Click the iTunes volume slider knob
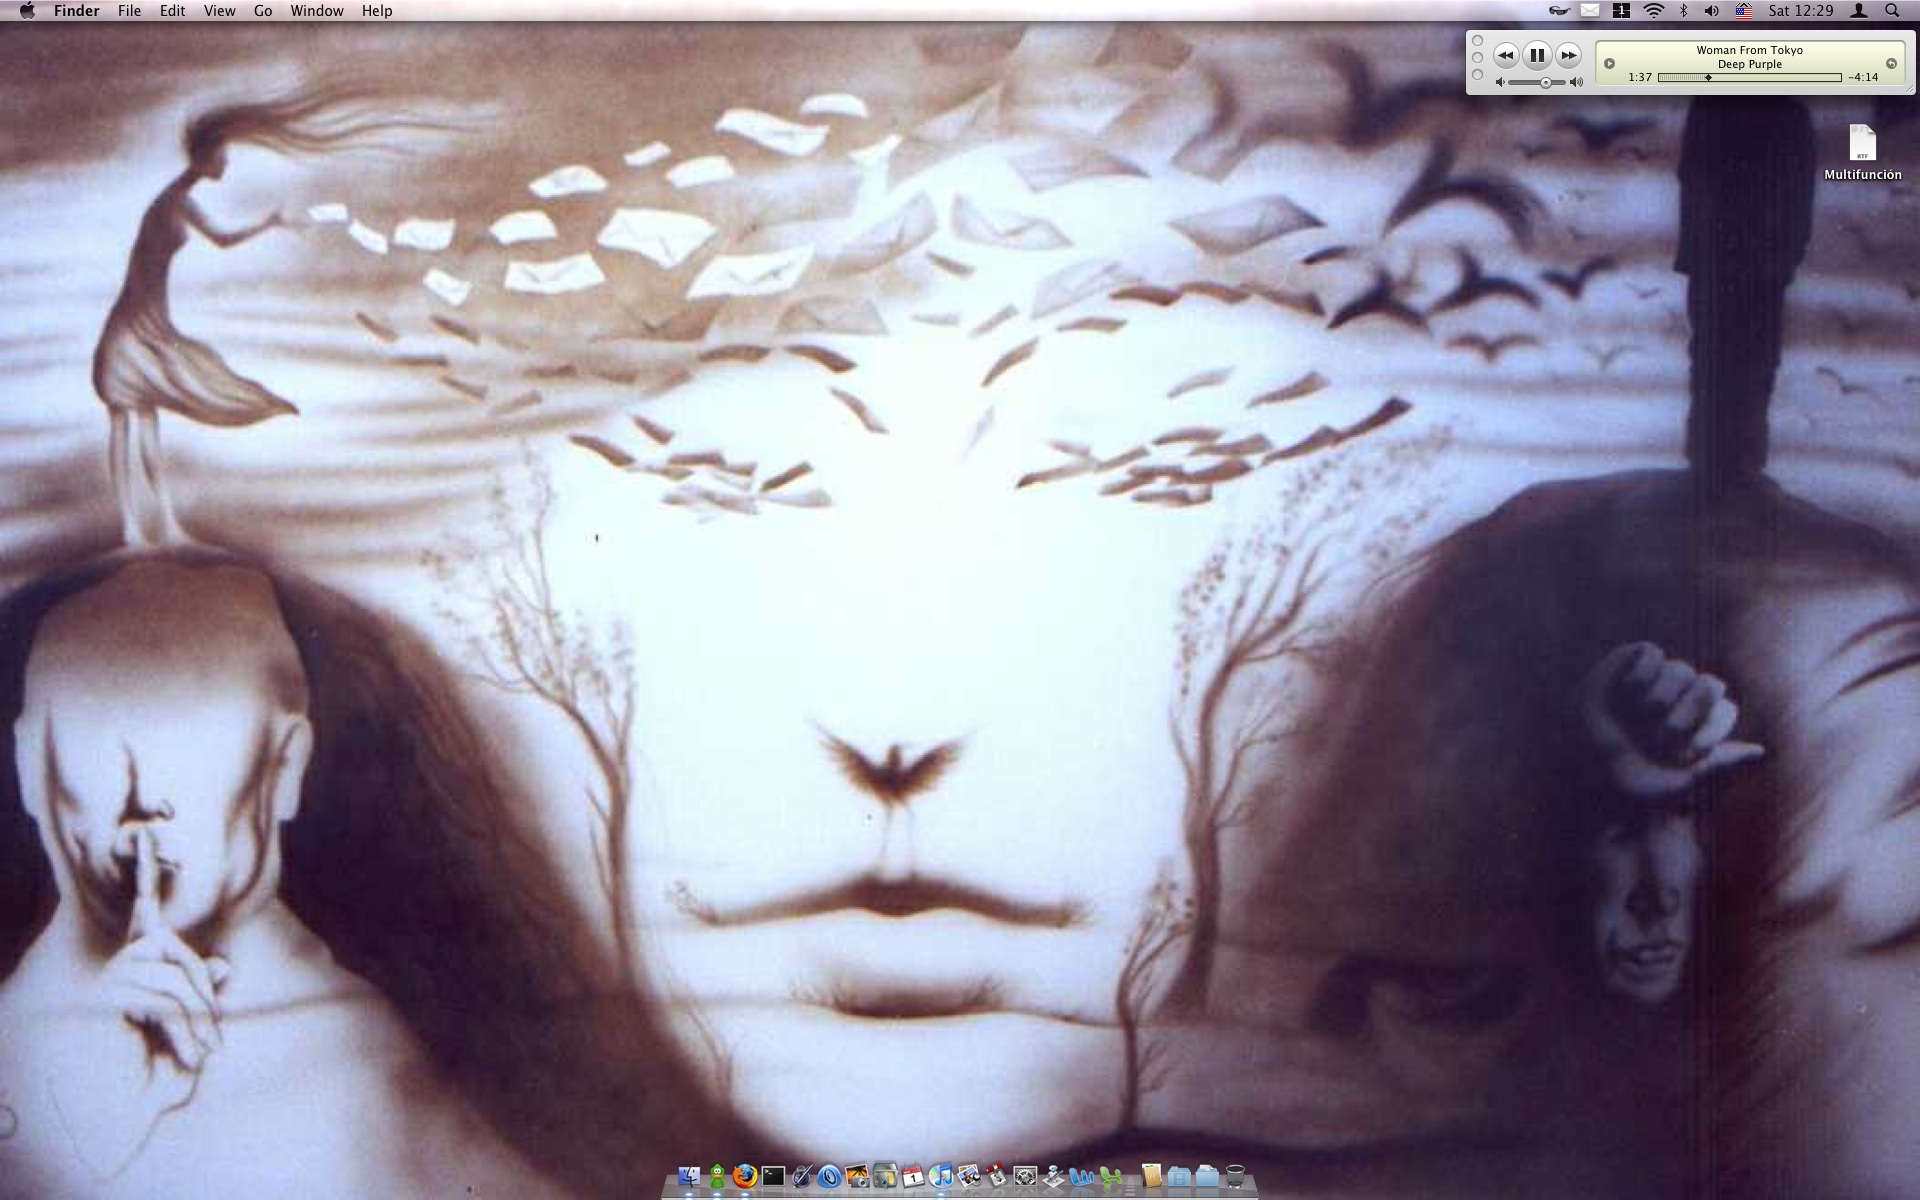The width and height of the screenshot is (1920, 1200). click(x=1546, y=82)
